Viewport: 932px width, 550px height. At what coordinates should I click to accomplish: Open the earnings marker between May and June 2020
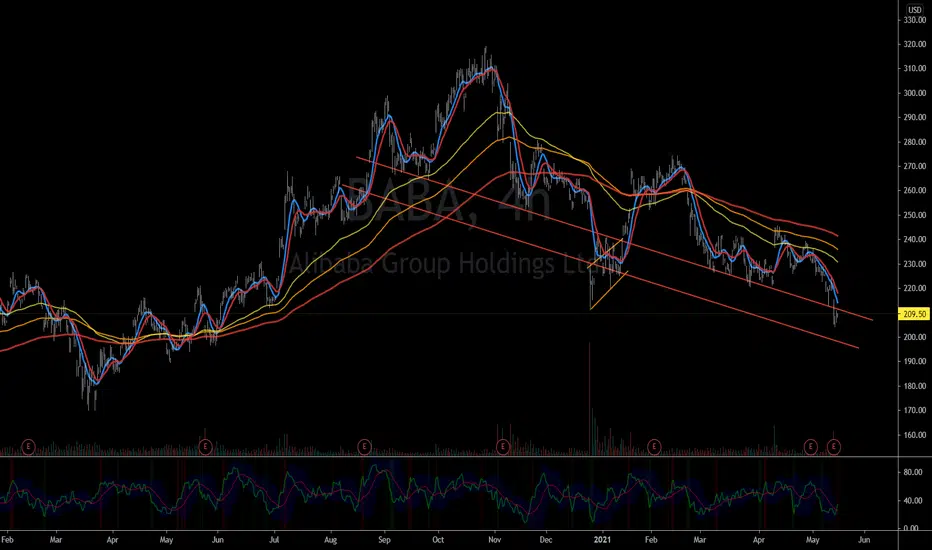pyautogui.click(x=205, y=447)
